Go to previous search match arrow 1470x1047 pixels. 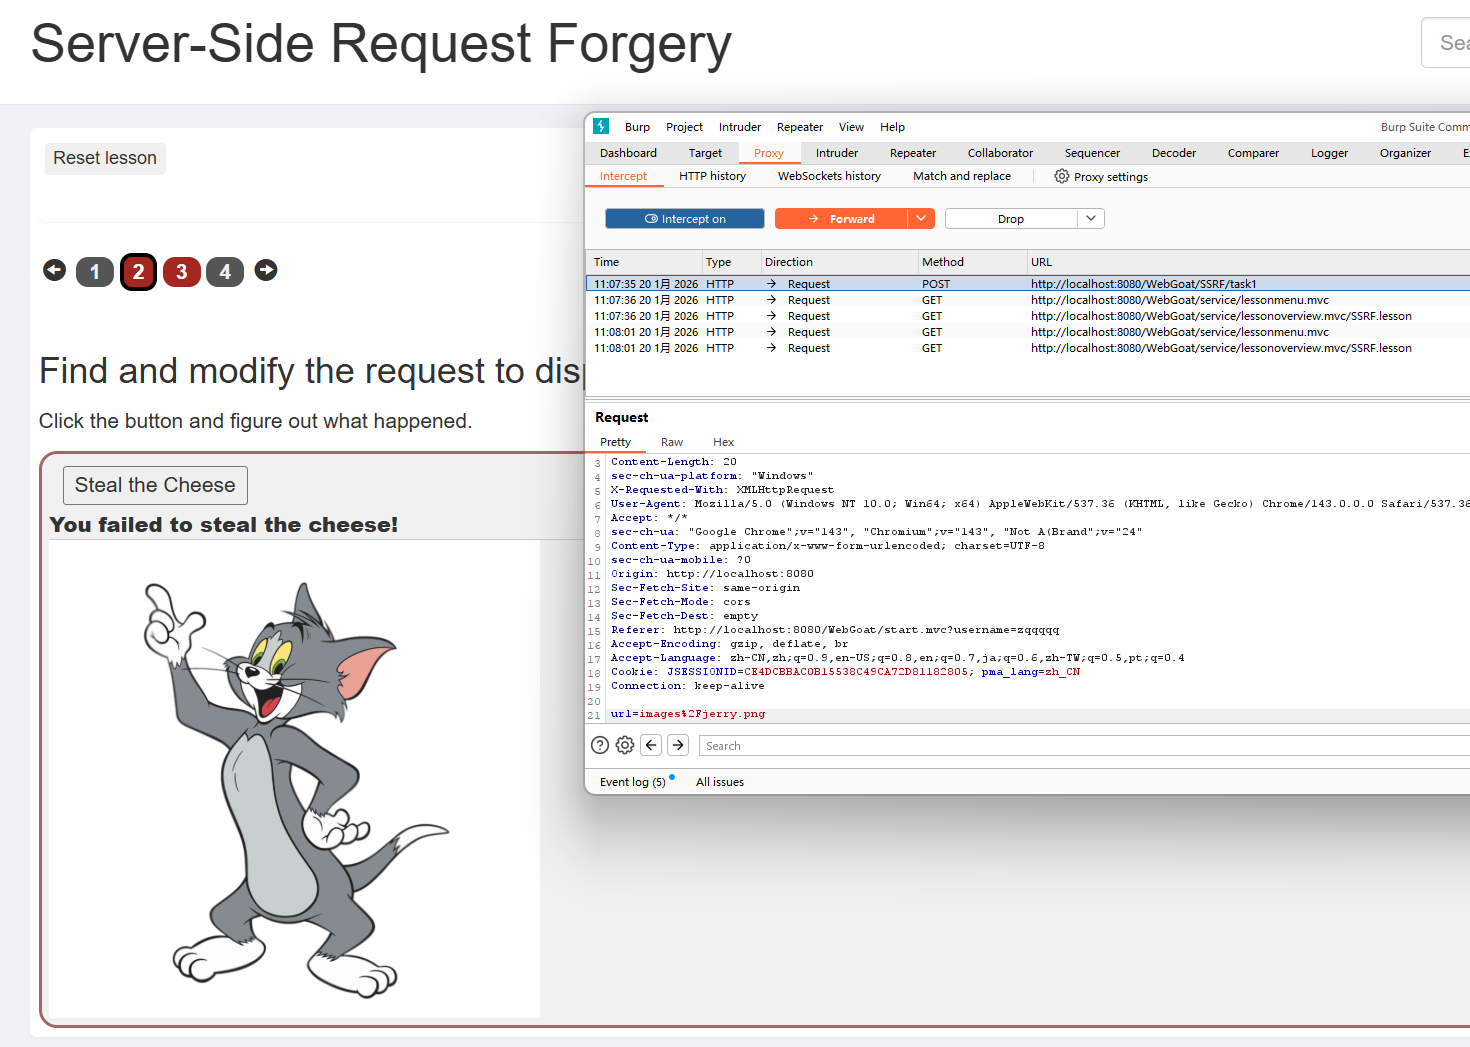(x=651, y=745)
